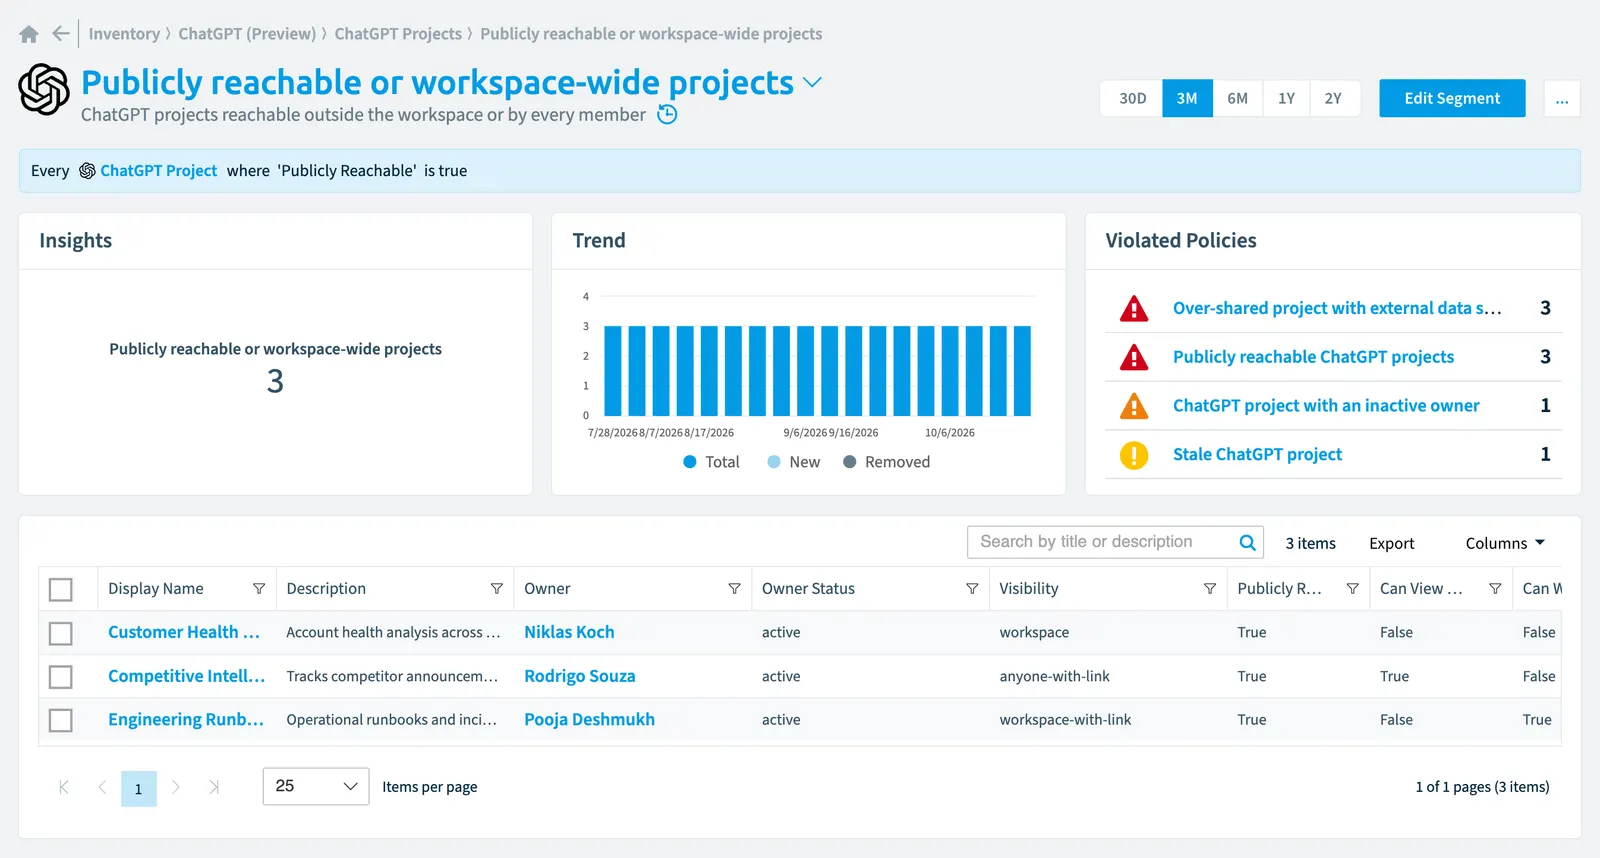This screenshot has height=858, width=1600.
Task: Click Export
Action: tap(1392, 543)
